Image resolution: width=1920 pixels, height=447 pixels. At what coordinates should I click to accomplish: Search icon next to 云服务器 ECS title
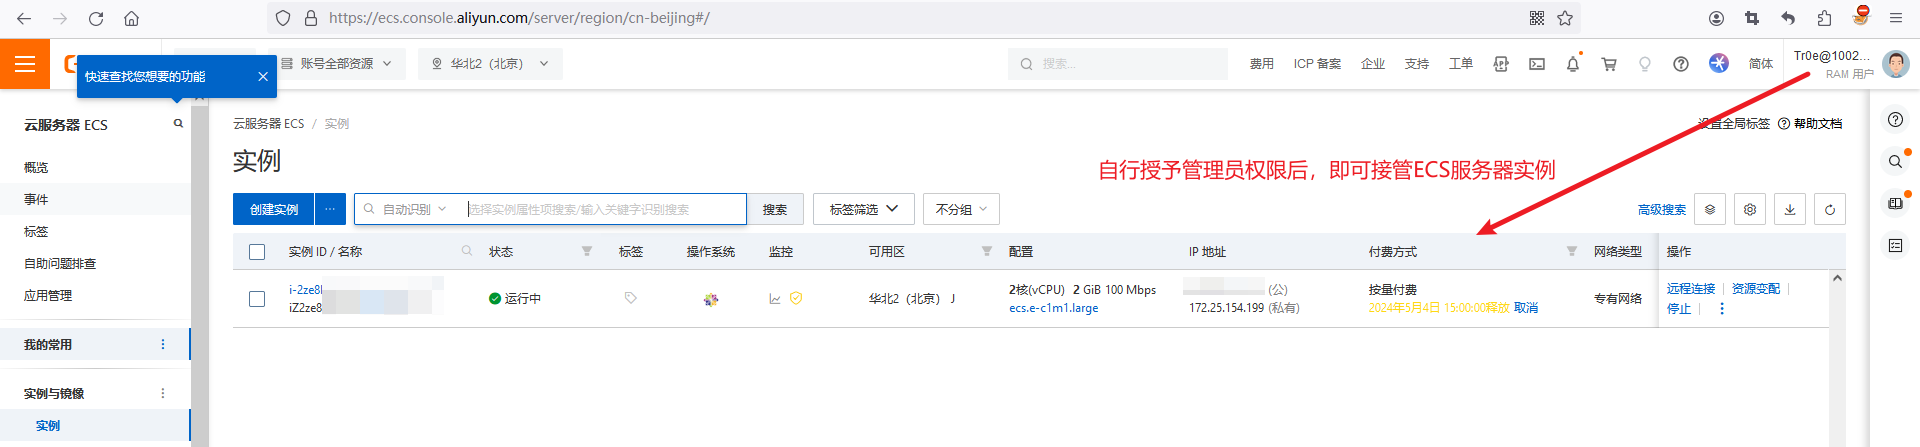tap(178, 124)
